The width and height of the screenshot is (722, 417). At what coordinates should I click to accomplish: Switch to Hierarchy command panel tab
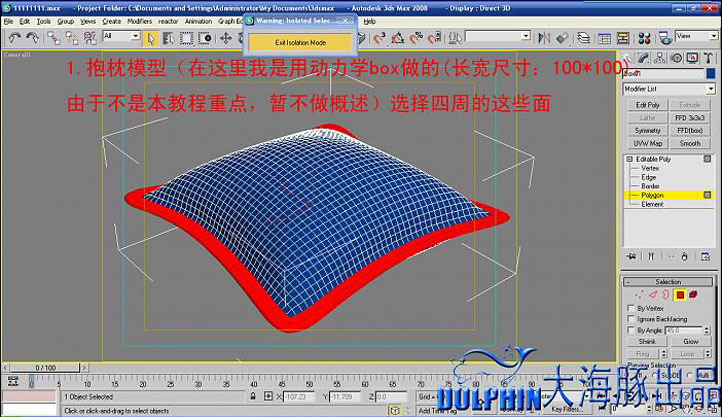pyautogui.click(x=660, y=58)
